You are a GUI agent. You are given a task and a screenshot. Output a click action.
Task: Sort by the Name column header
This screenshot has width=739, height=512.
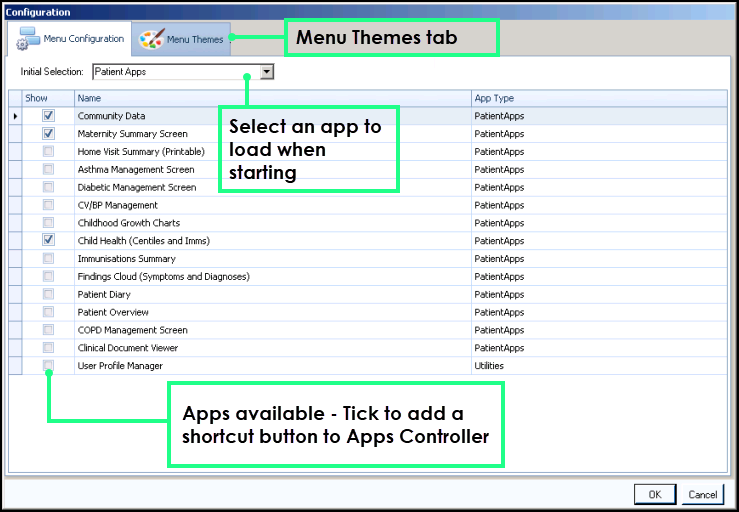tap(272, 98)
